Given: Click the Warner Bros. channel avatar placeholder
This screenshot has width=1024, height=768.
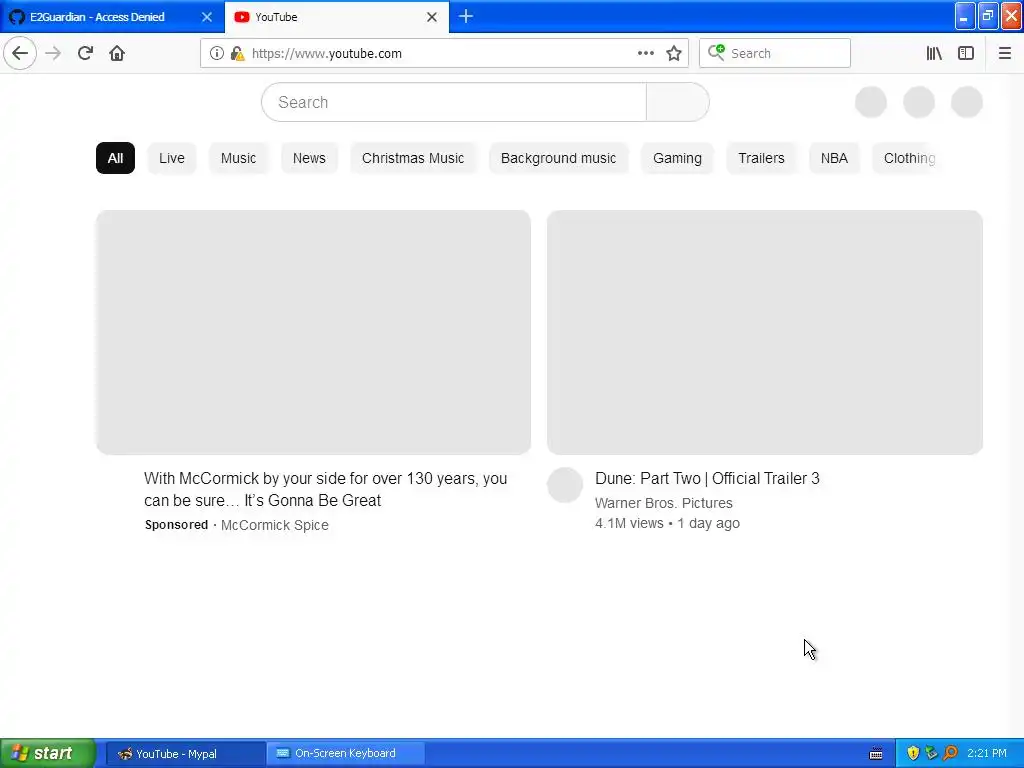Looking at the screenshot, I should 565,485.
